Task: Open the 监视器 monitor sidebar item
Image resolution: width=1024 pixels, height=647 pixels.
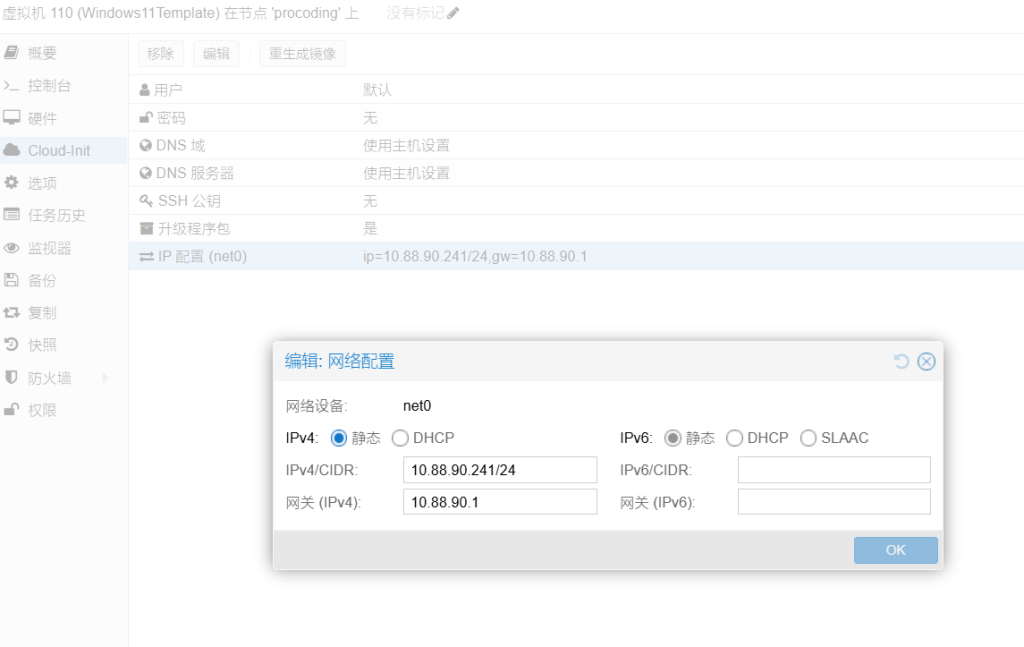Action: [x=49, y=248]
